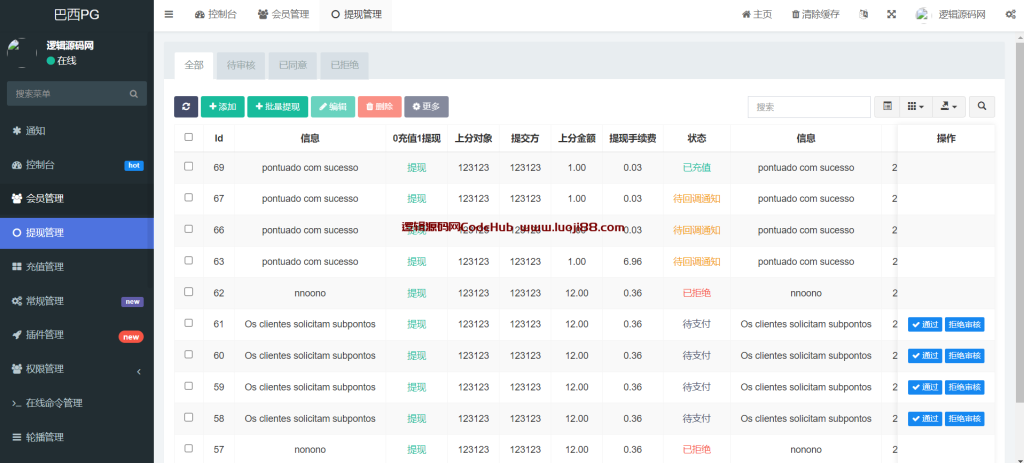Click 拒绝审核 for row 60

(x=965, y=356)
